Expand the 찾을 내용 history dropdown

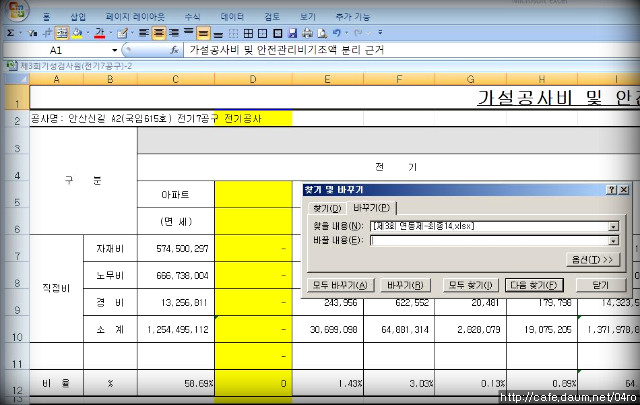613,227
